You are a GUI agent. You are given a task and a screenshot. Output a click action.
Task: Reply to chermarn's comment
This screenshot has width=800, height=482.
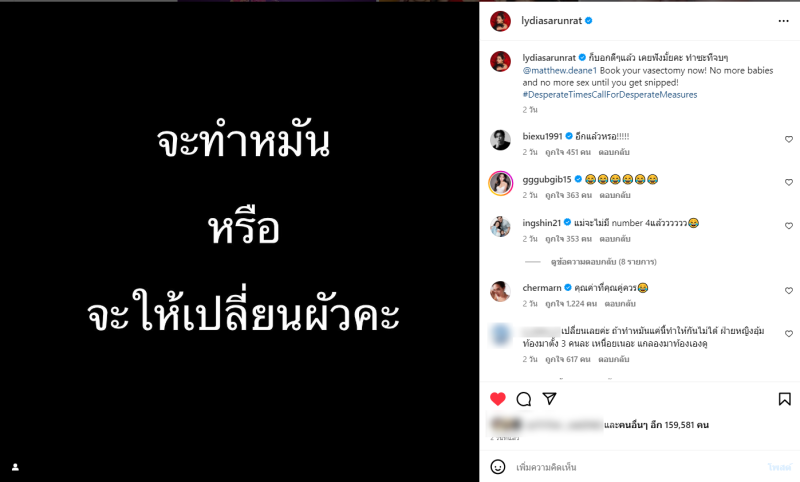point(620,304)
